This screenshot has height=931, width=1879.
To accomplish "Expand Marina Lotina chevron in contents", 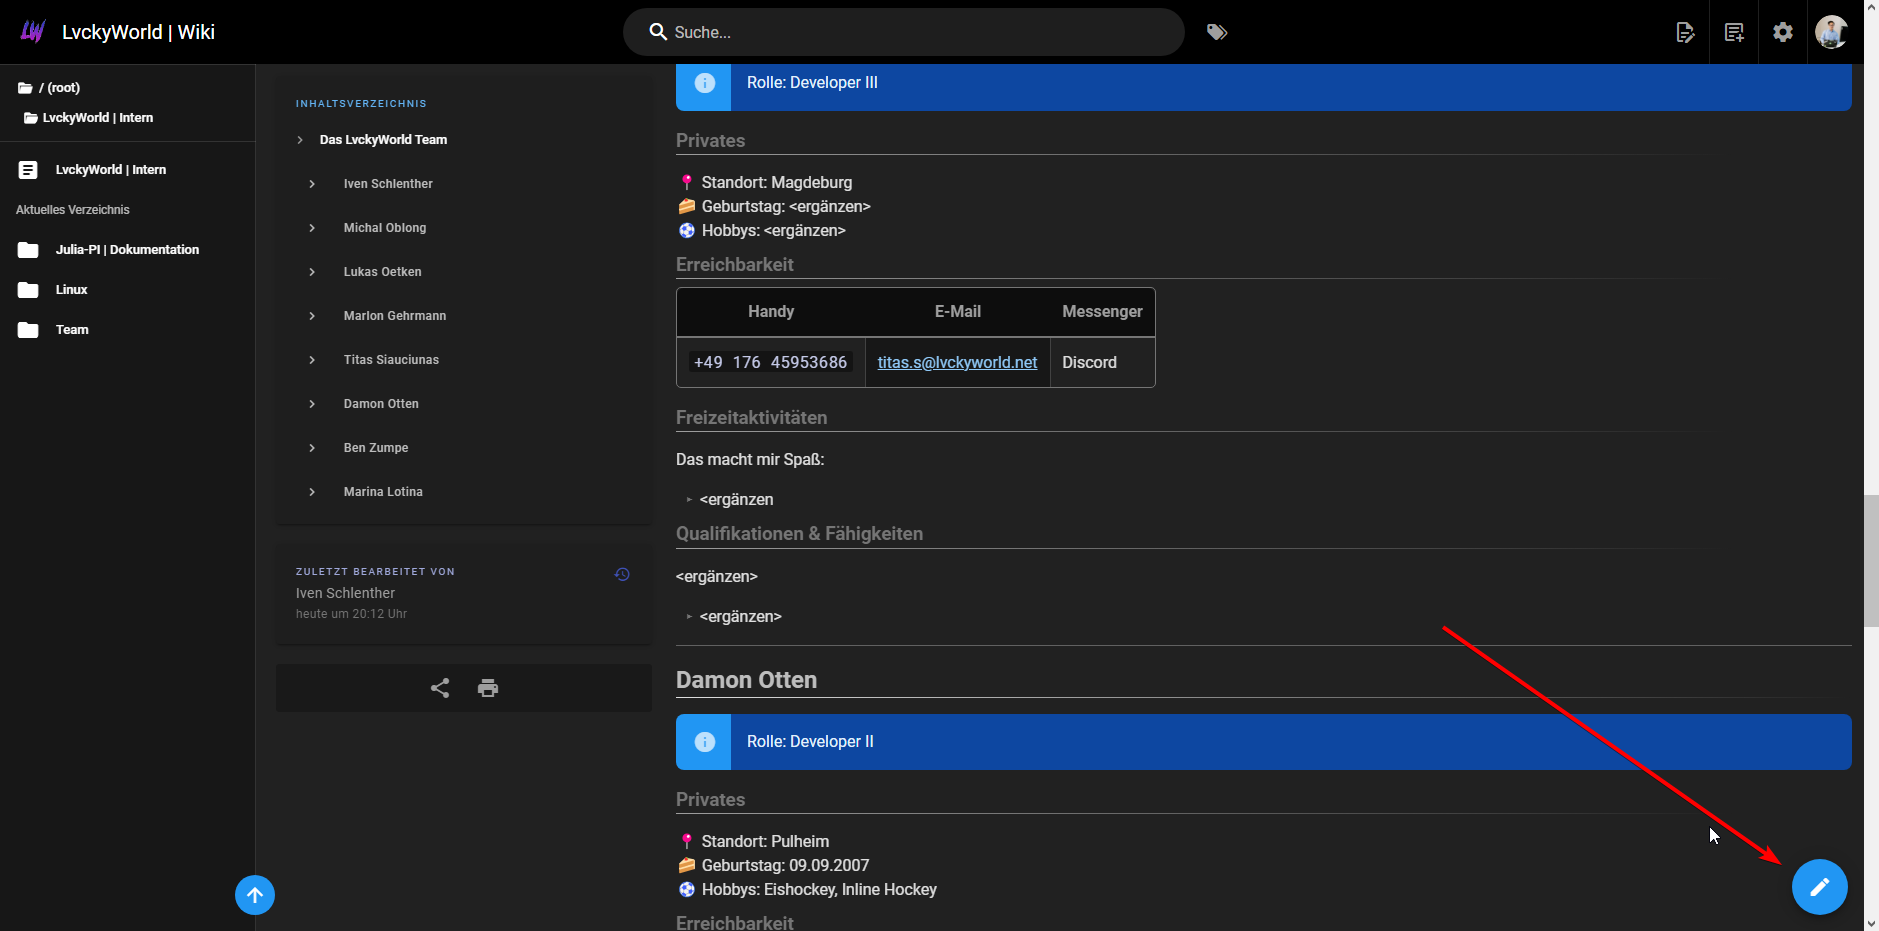I will pyautogui.click(x=312, y=492).
